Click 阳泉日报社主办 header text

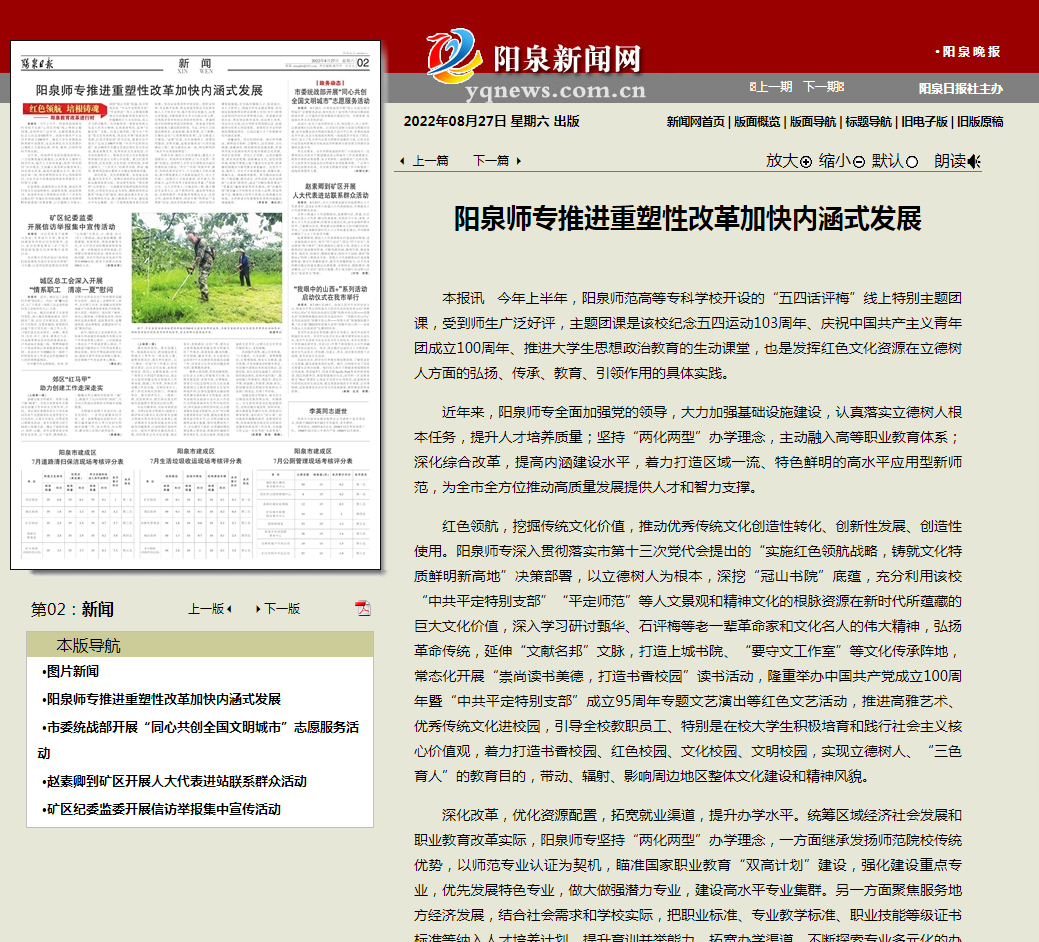click(961, 88)
